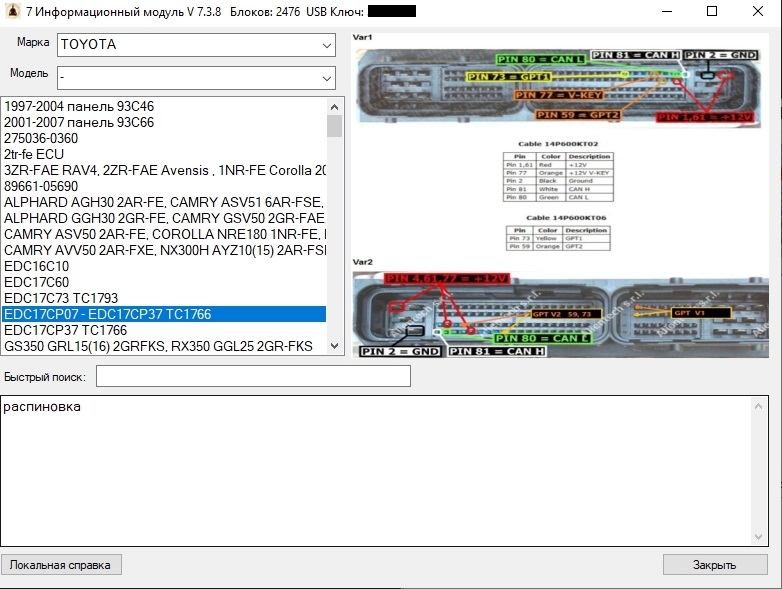The width and height of the screenshot is (782, 589).
Task: Select entry 'ALPHARD GGH30 2GR-FE, CAMRY GSV50'
Action: (164, 218)
